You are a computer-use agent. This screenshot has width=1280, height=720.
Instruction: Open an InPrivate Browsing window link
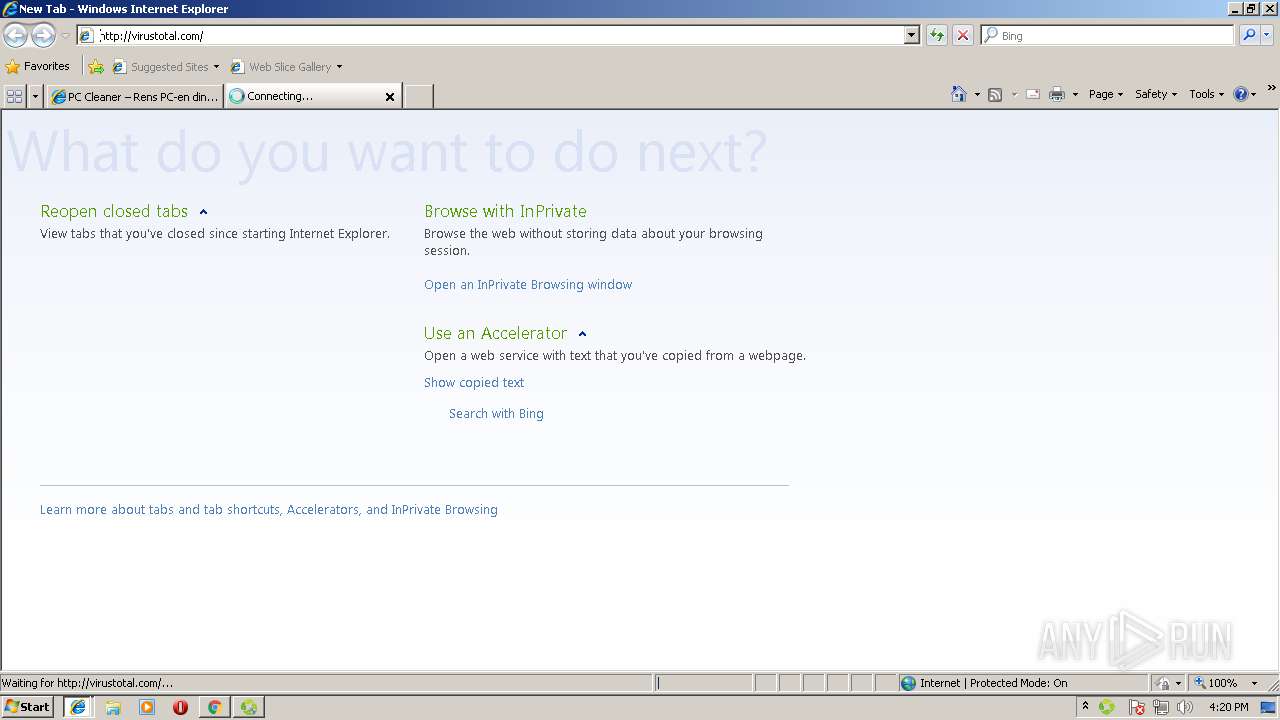[528, 285]
